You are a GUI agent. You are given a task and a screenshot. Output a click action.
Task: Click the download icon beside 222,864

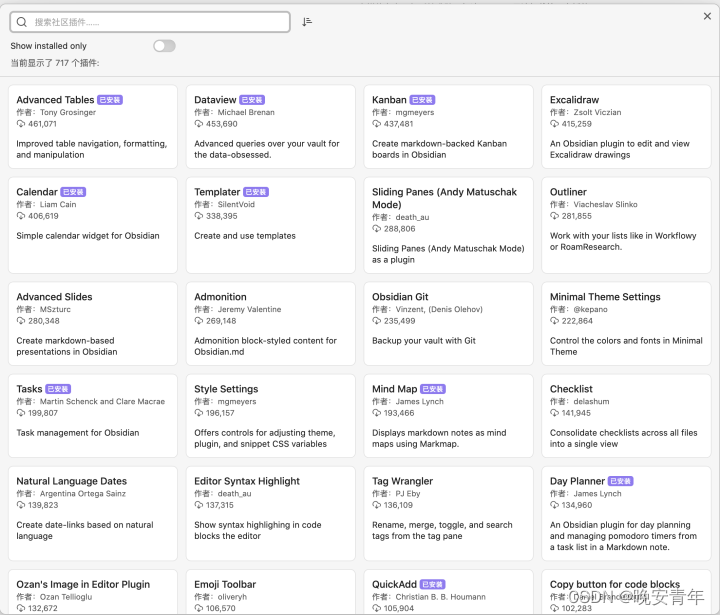(x=554, y=321)
